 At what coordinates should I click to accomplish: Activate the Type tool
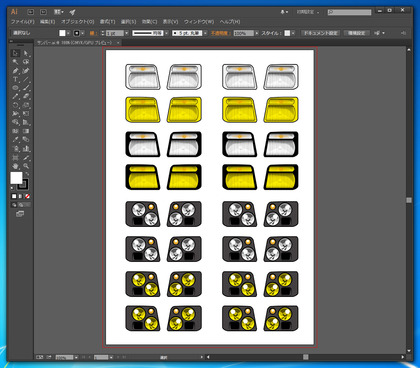[x=15, y=79]
